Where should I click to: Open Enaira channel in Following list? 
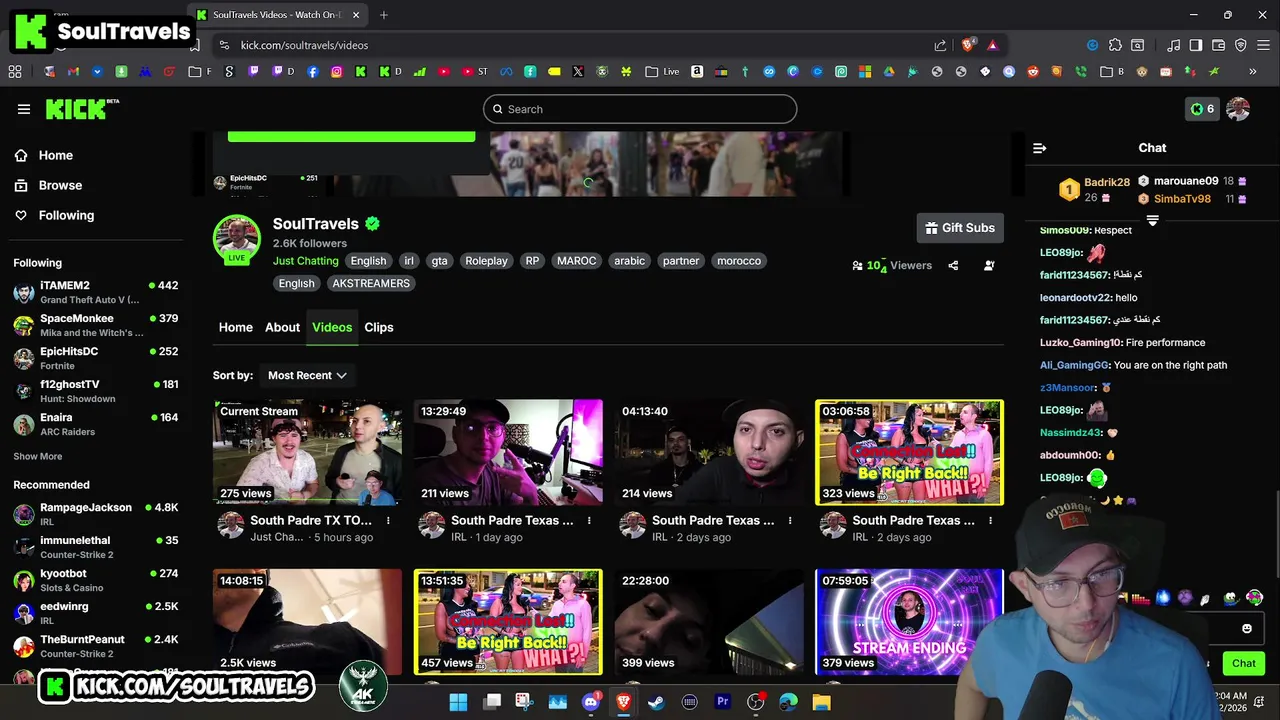tap(96, 424)
